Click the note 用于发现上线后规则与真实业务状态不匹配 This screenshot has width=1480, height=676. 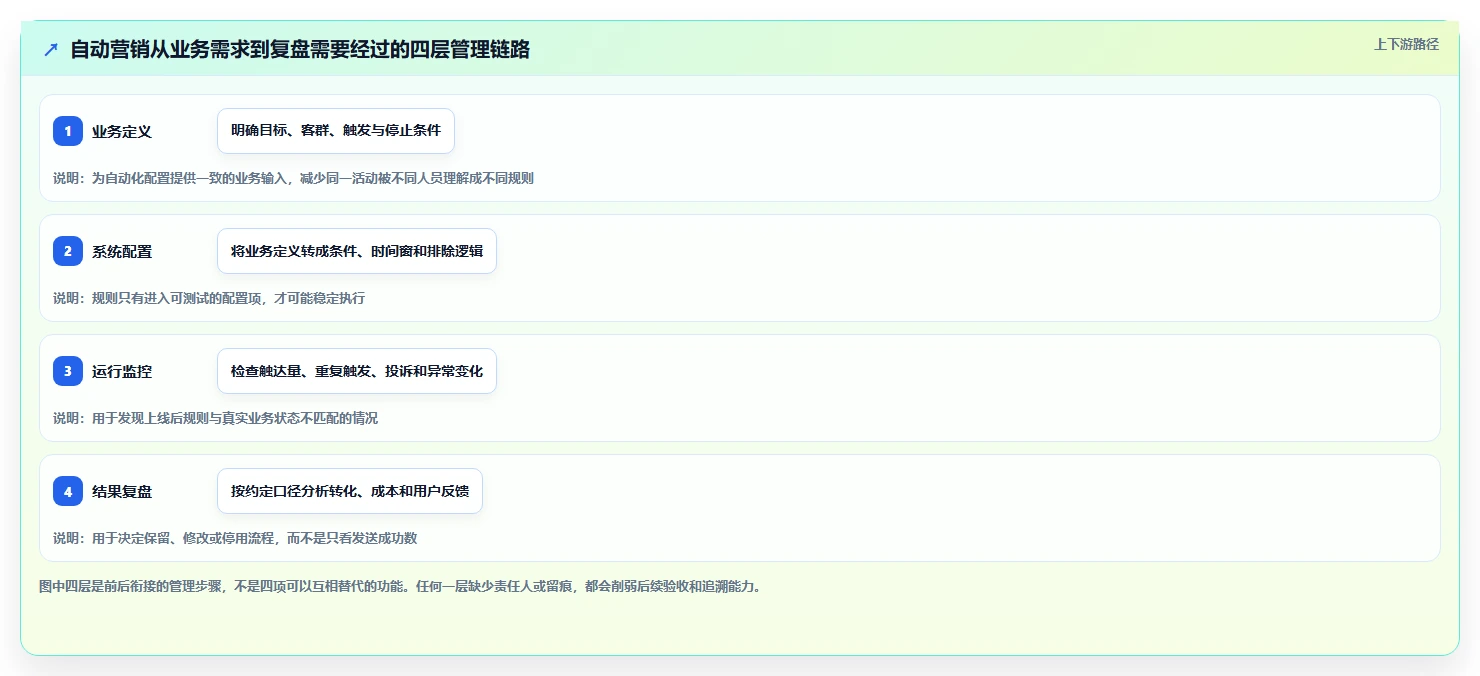[x=215, y=418]
